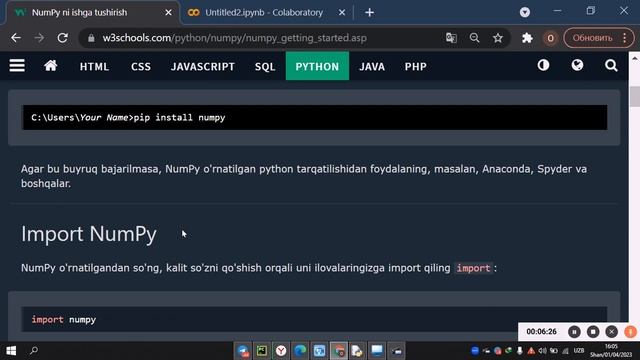Click the Import NumPy heading
Screen dimensions: 640x360
(89, 234)
